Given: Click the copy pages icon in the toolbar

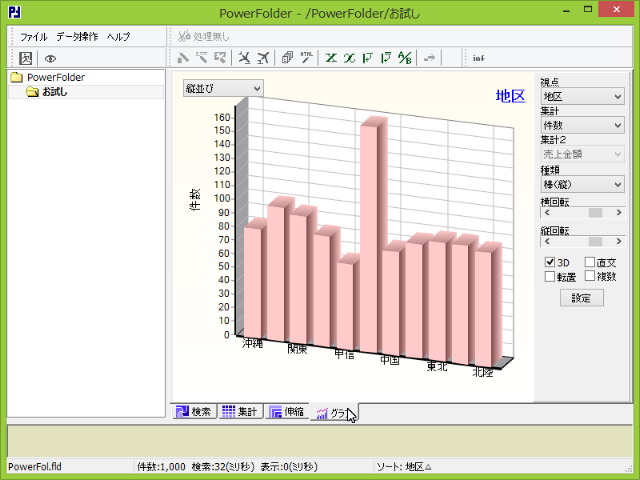Looking at the screenshot, I should tap(287, 58).
